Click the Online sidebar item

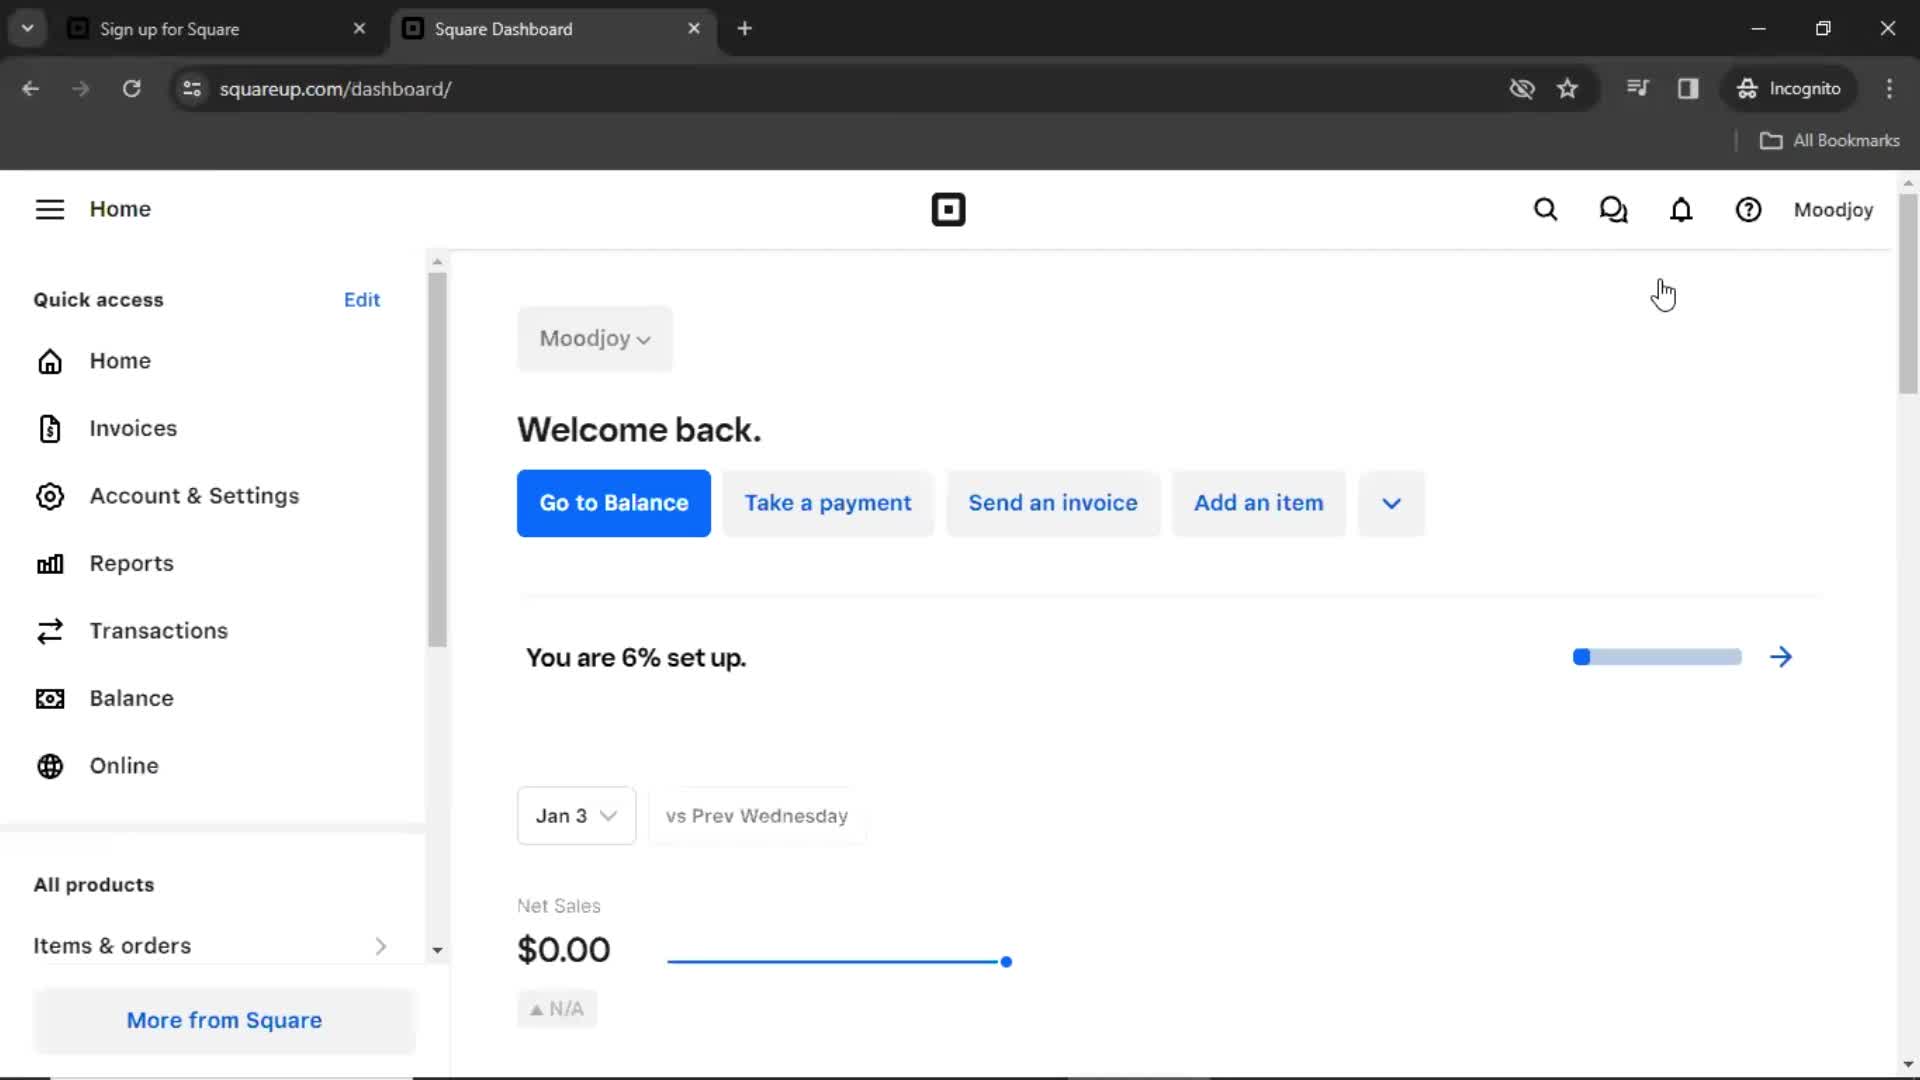point(124,766)
